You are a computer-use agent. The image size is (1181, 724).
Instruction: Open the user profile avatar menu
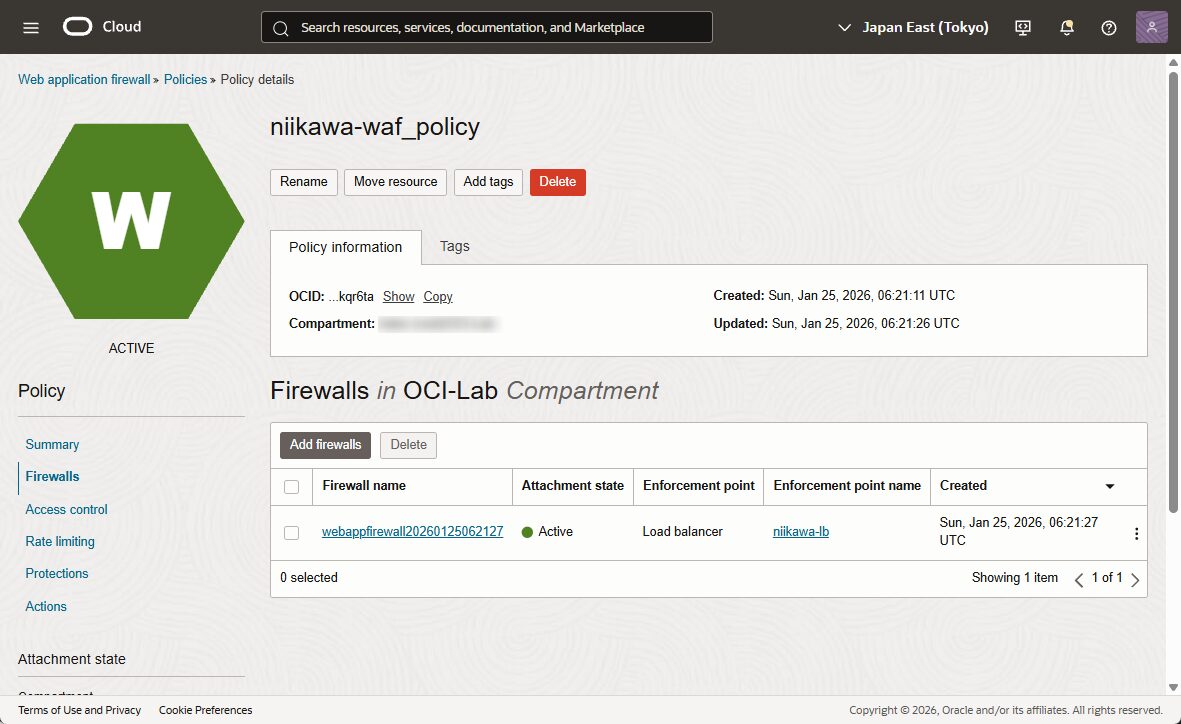tap(1151, 27)
